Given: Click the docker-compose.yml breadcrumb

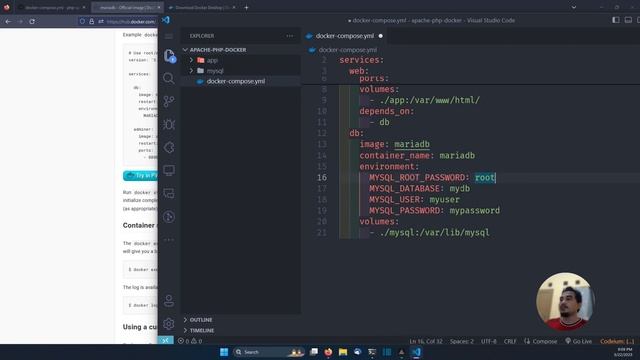Looking at the screenshot, I should [347, 50].
